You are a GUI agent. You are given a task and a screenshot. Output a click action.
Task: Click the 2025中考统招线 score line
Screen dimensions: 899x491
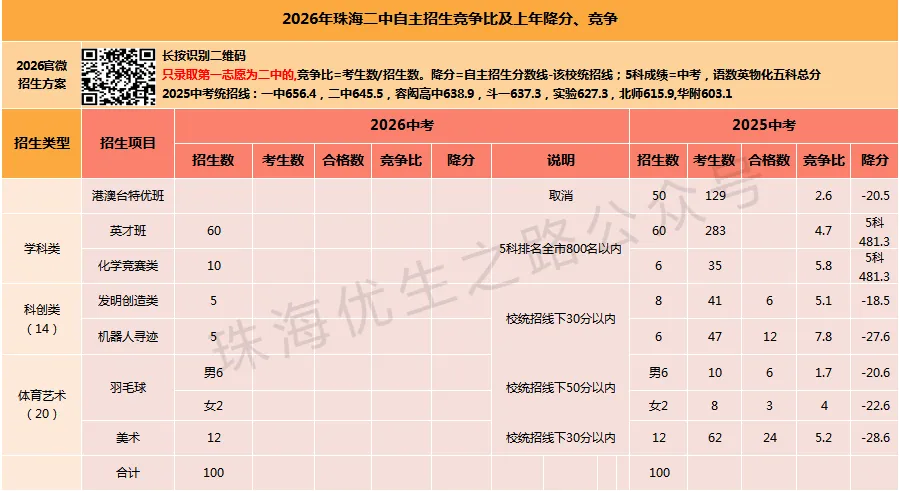[x=447, y=93]
